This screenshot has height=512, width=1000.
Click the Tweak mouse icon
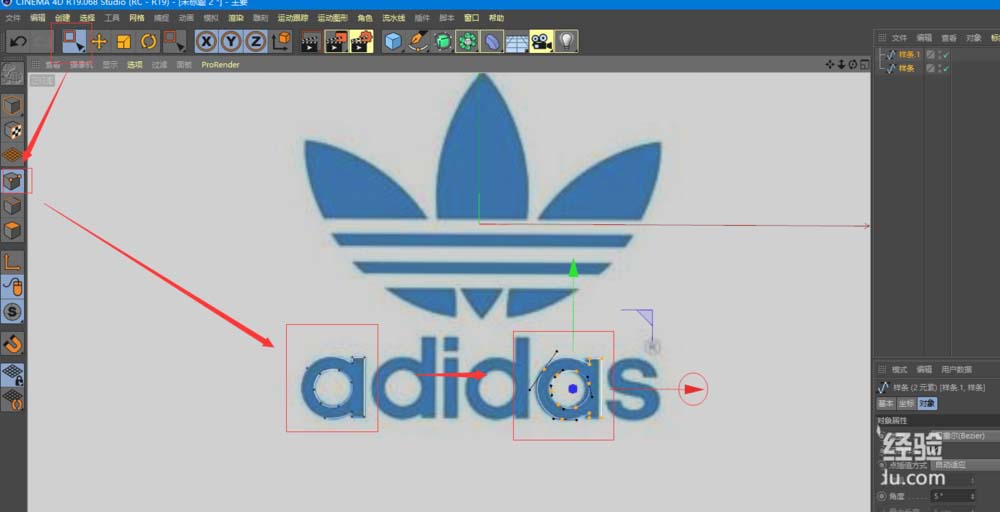tap(13, 287)
